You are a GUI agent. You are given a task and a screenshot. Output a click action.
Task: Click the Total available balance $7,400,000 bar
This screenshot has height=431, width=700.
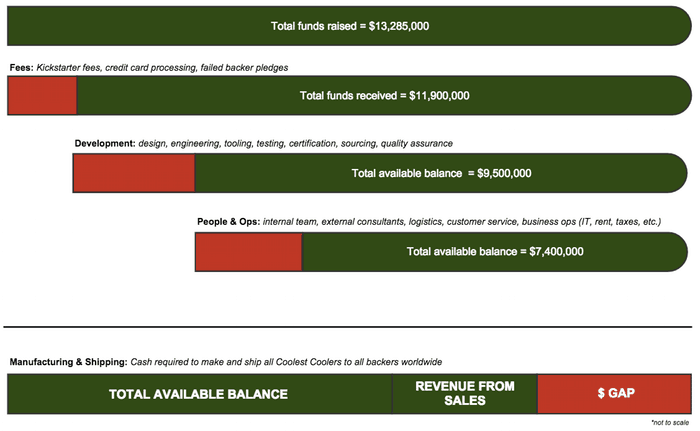[x=494, y=251]
